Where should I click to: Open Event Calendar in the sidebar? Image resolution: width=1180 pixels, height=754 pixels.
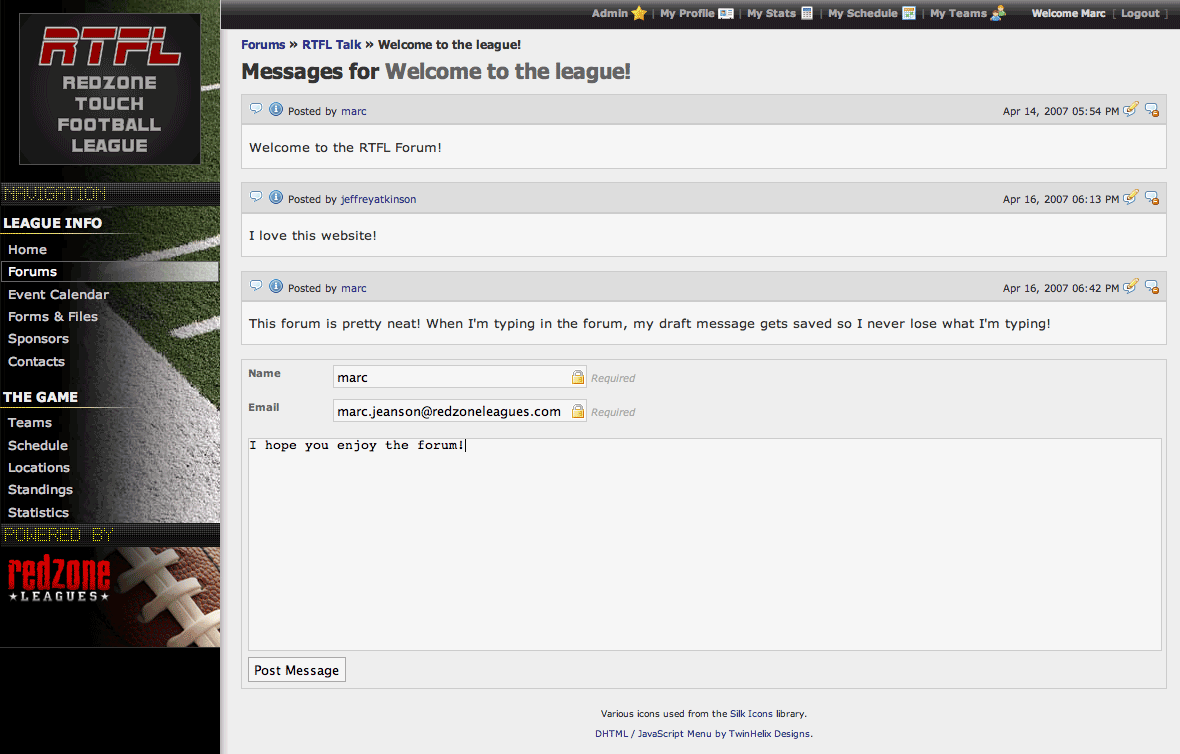coord(58,294)
